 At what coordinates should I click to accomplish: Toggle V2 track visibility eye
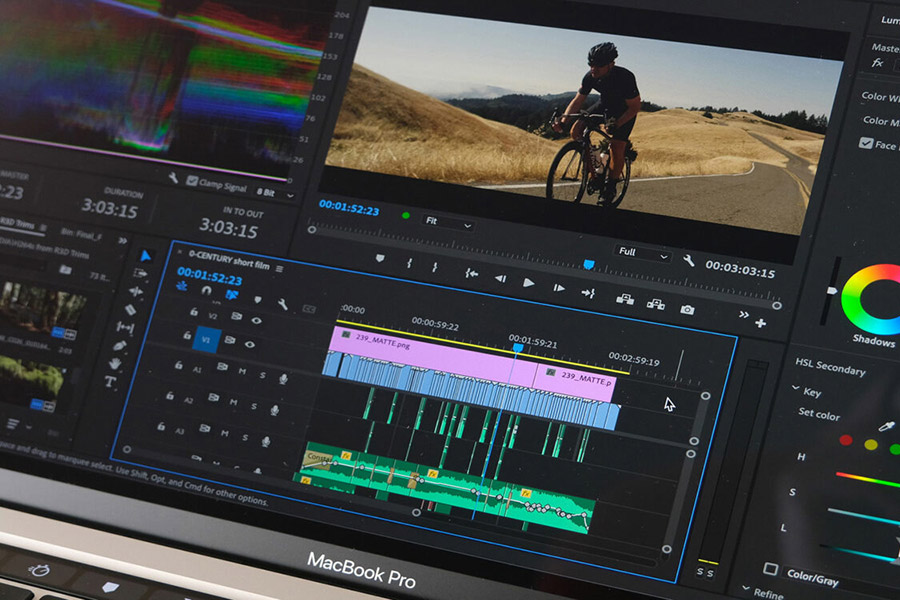tap(256, 320)
